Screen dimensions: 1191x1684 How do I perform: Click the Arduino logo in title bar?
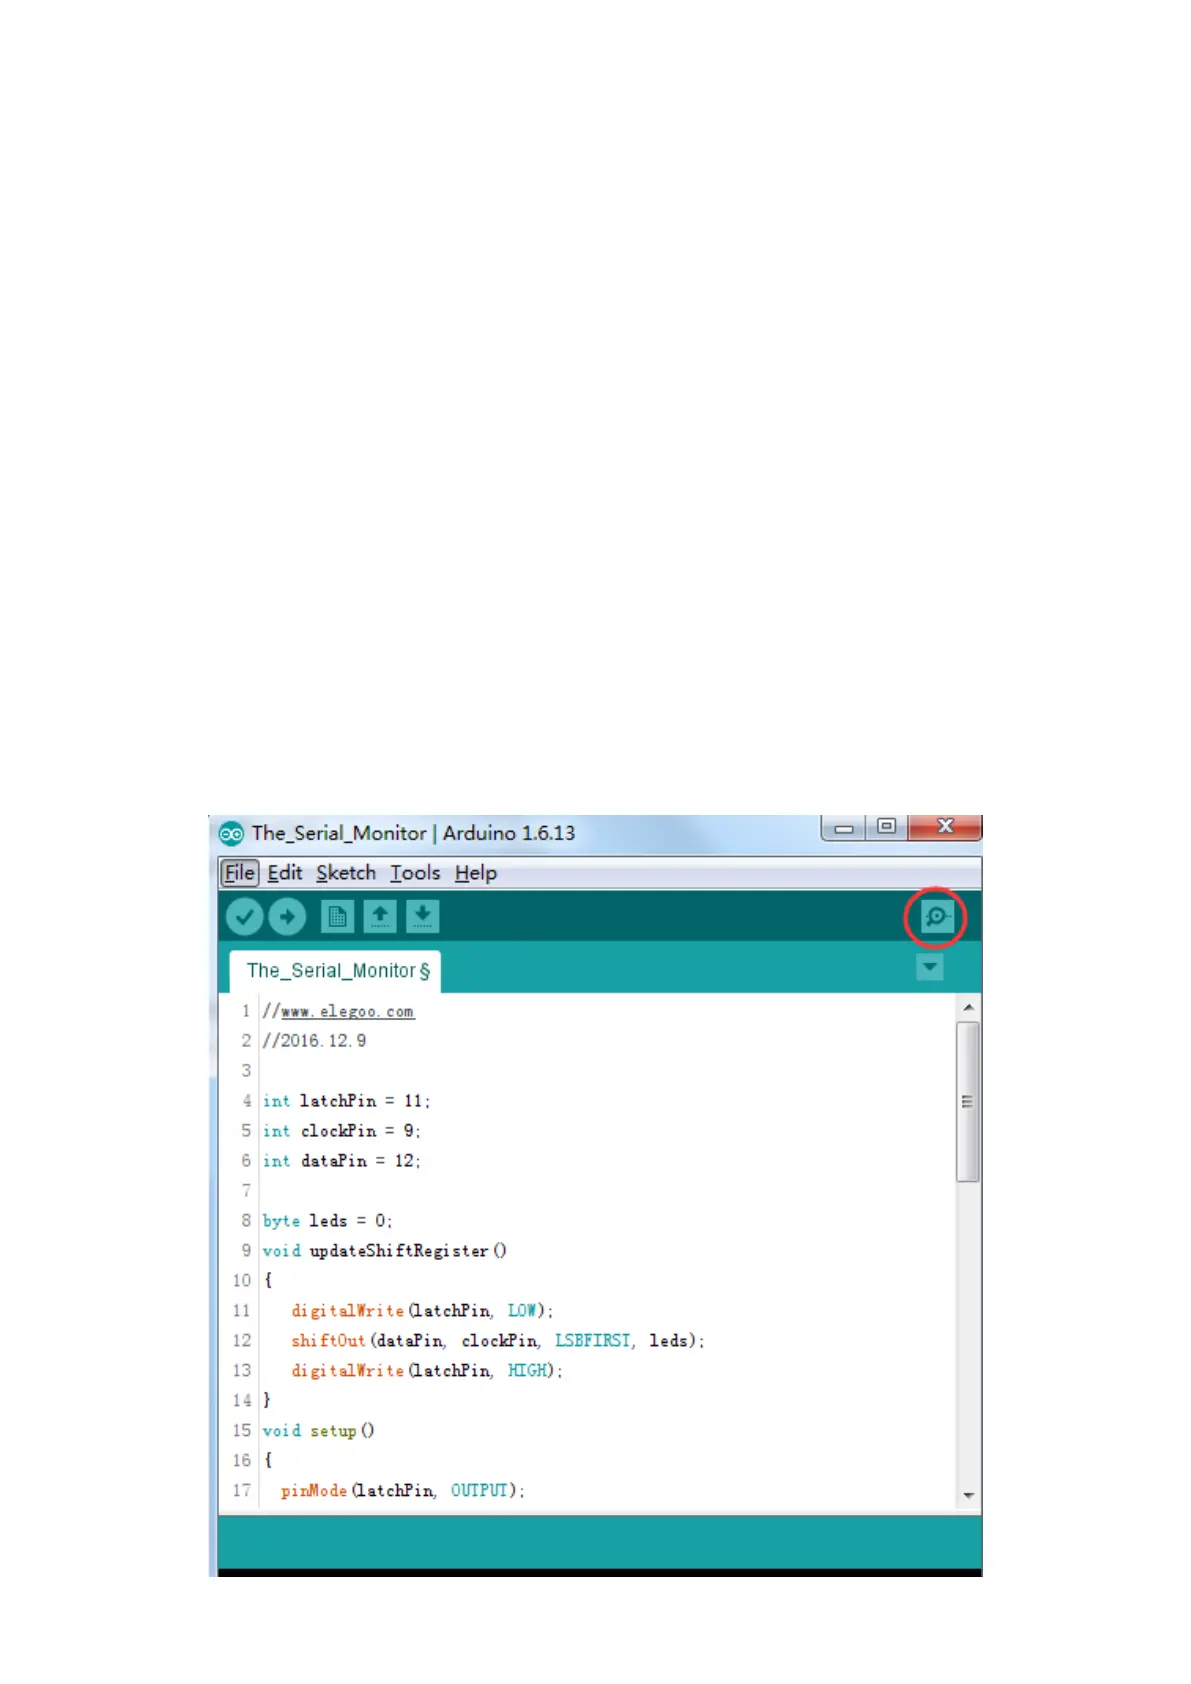231,833
